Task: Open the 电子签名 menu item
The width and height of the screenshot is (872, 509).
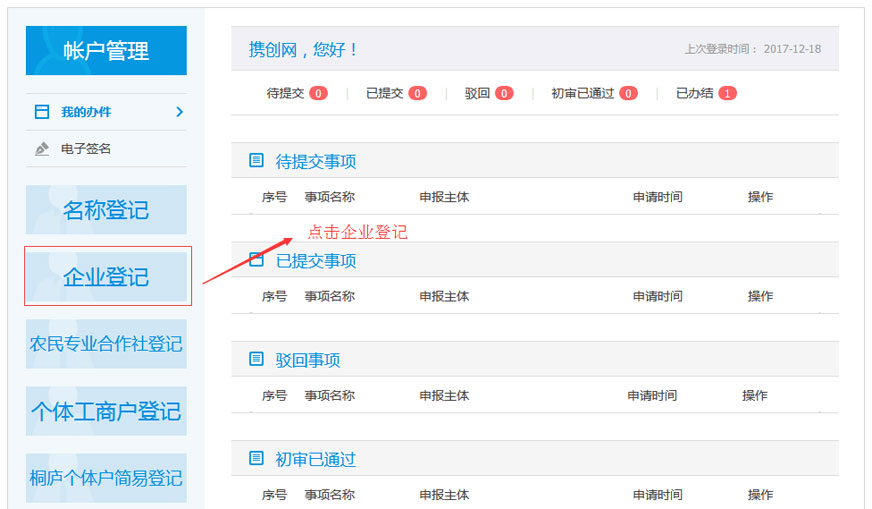Action: [86, 149]
